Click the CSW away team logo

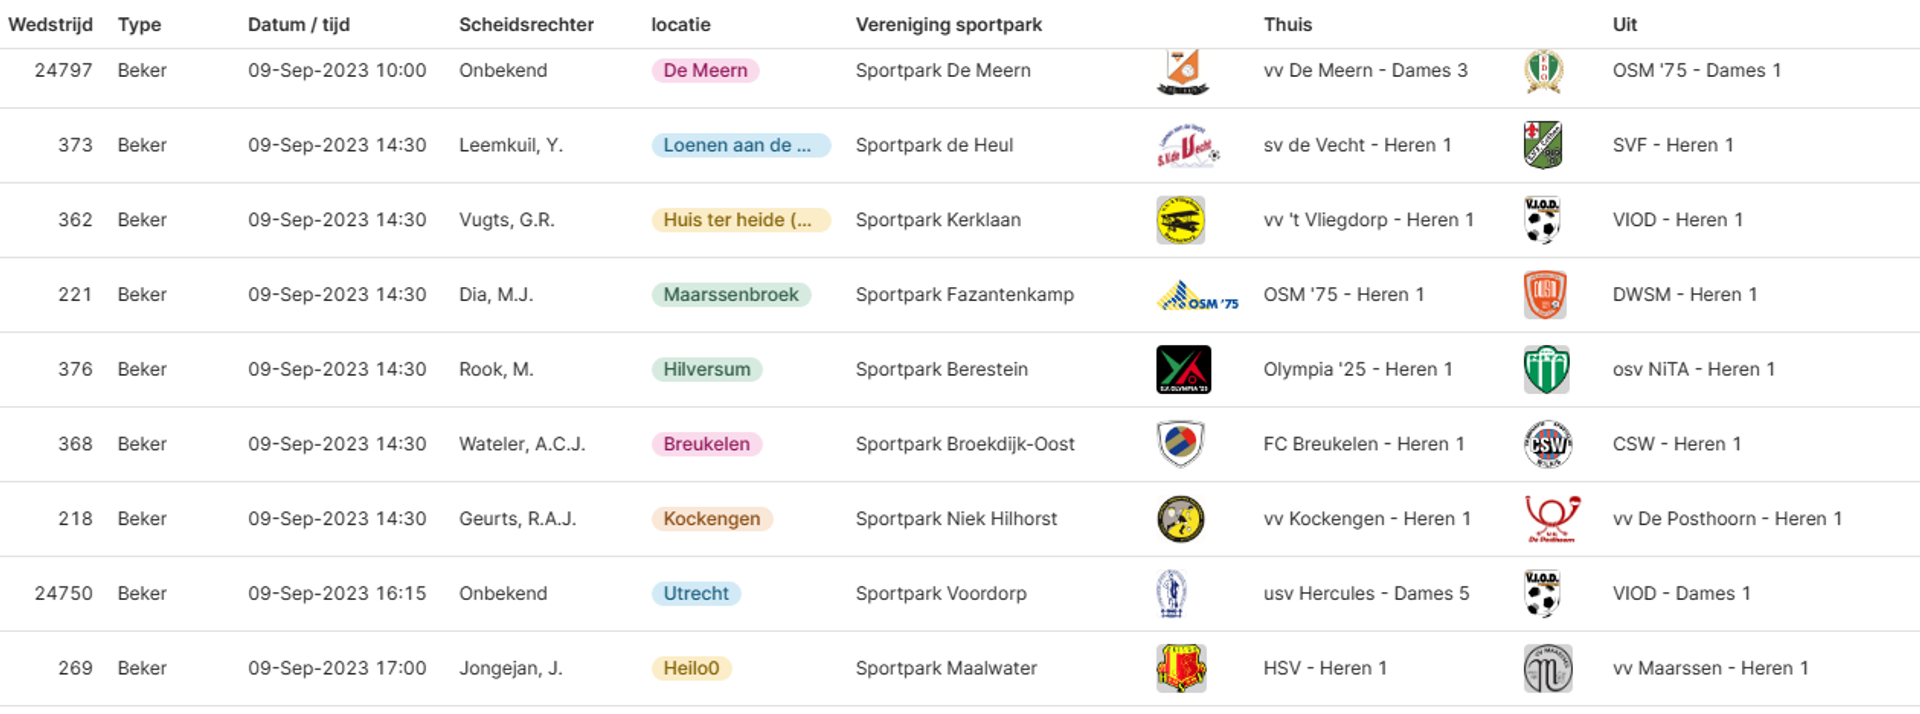click(x=1547, y=444)
